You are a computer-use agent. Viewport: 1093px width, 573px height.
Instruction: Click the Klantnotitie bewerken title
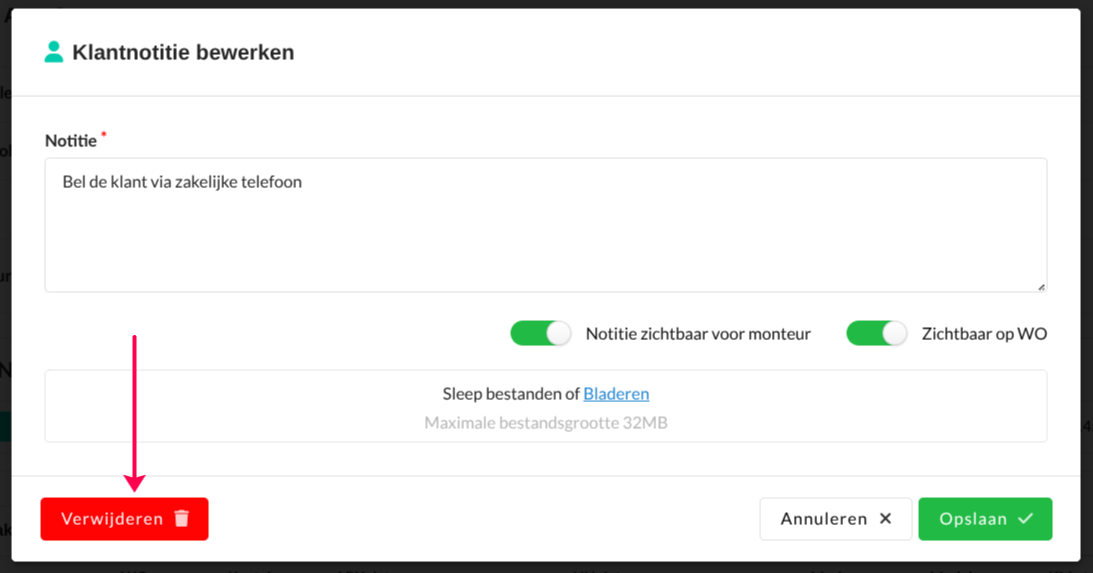[x=183, y=53]
